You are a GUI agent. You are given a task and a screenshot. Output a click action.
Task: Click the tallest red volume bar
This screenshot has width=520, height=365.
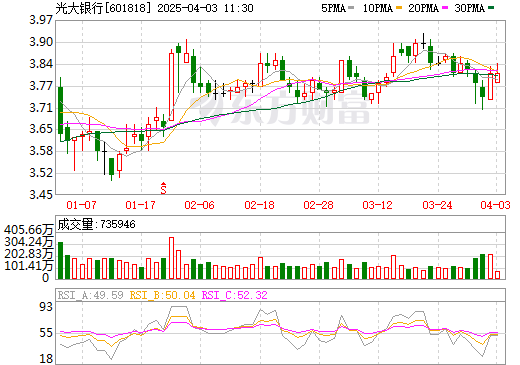coord(171,258)
